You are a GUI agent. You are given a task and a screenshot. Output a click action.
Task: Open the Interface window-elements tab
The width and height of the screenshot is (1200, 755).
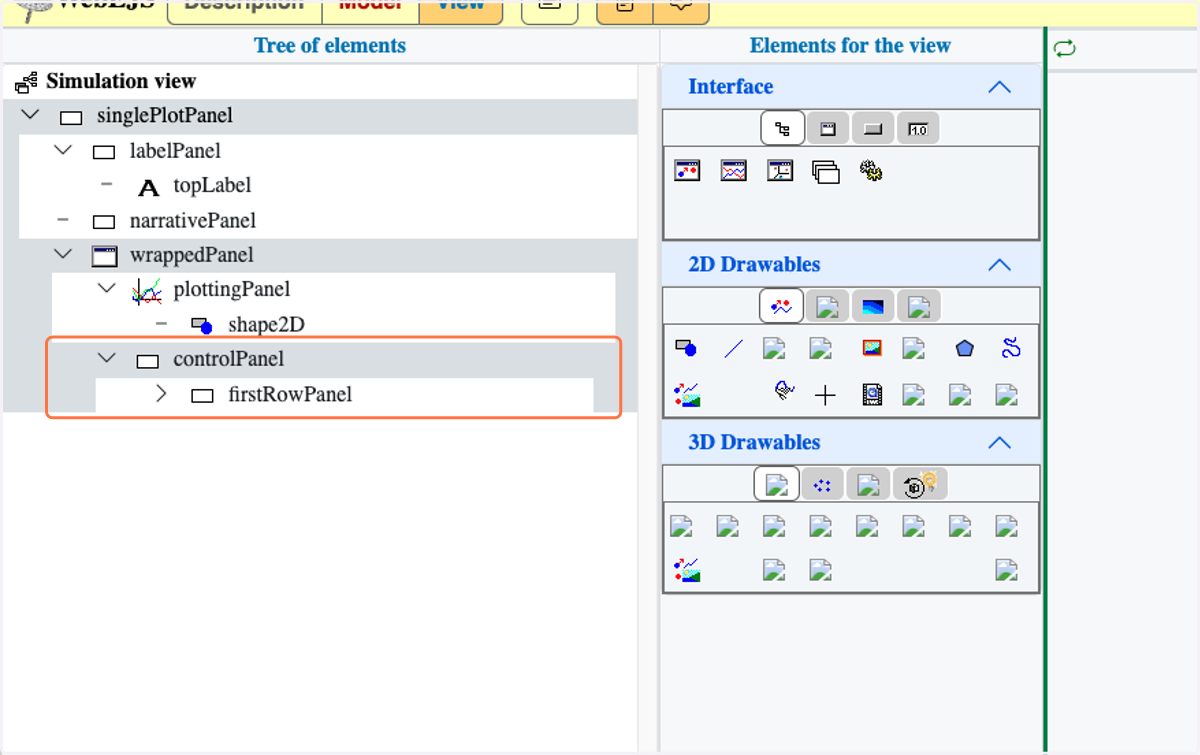point(828,129)
